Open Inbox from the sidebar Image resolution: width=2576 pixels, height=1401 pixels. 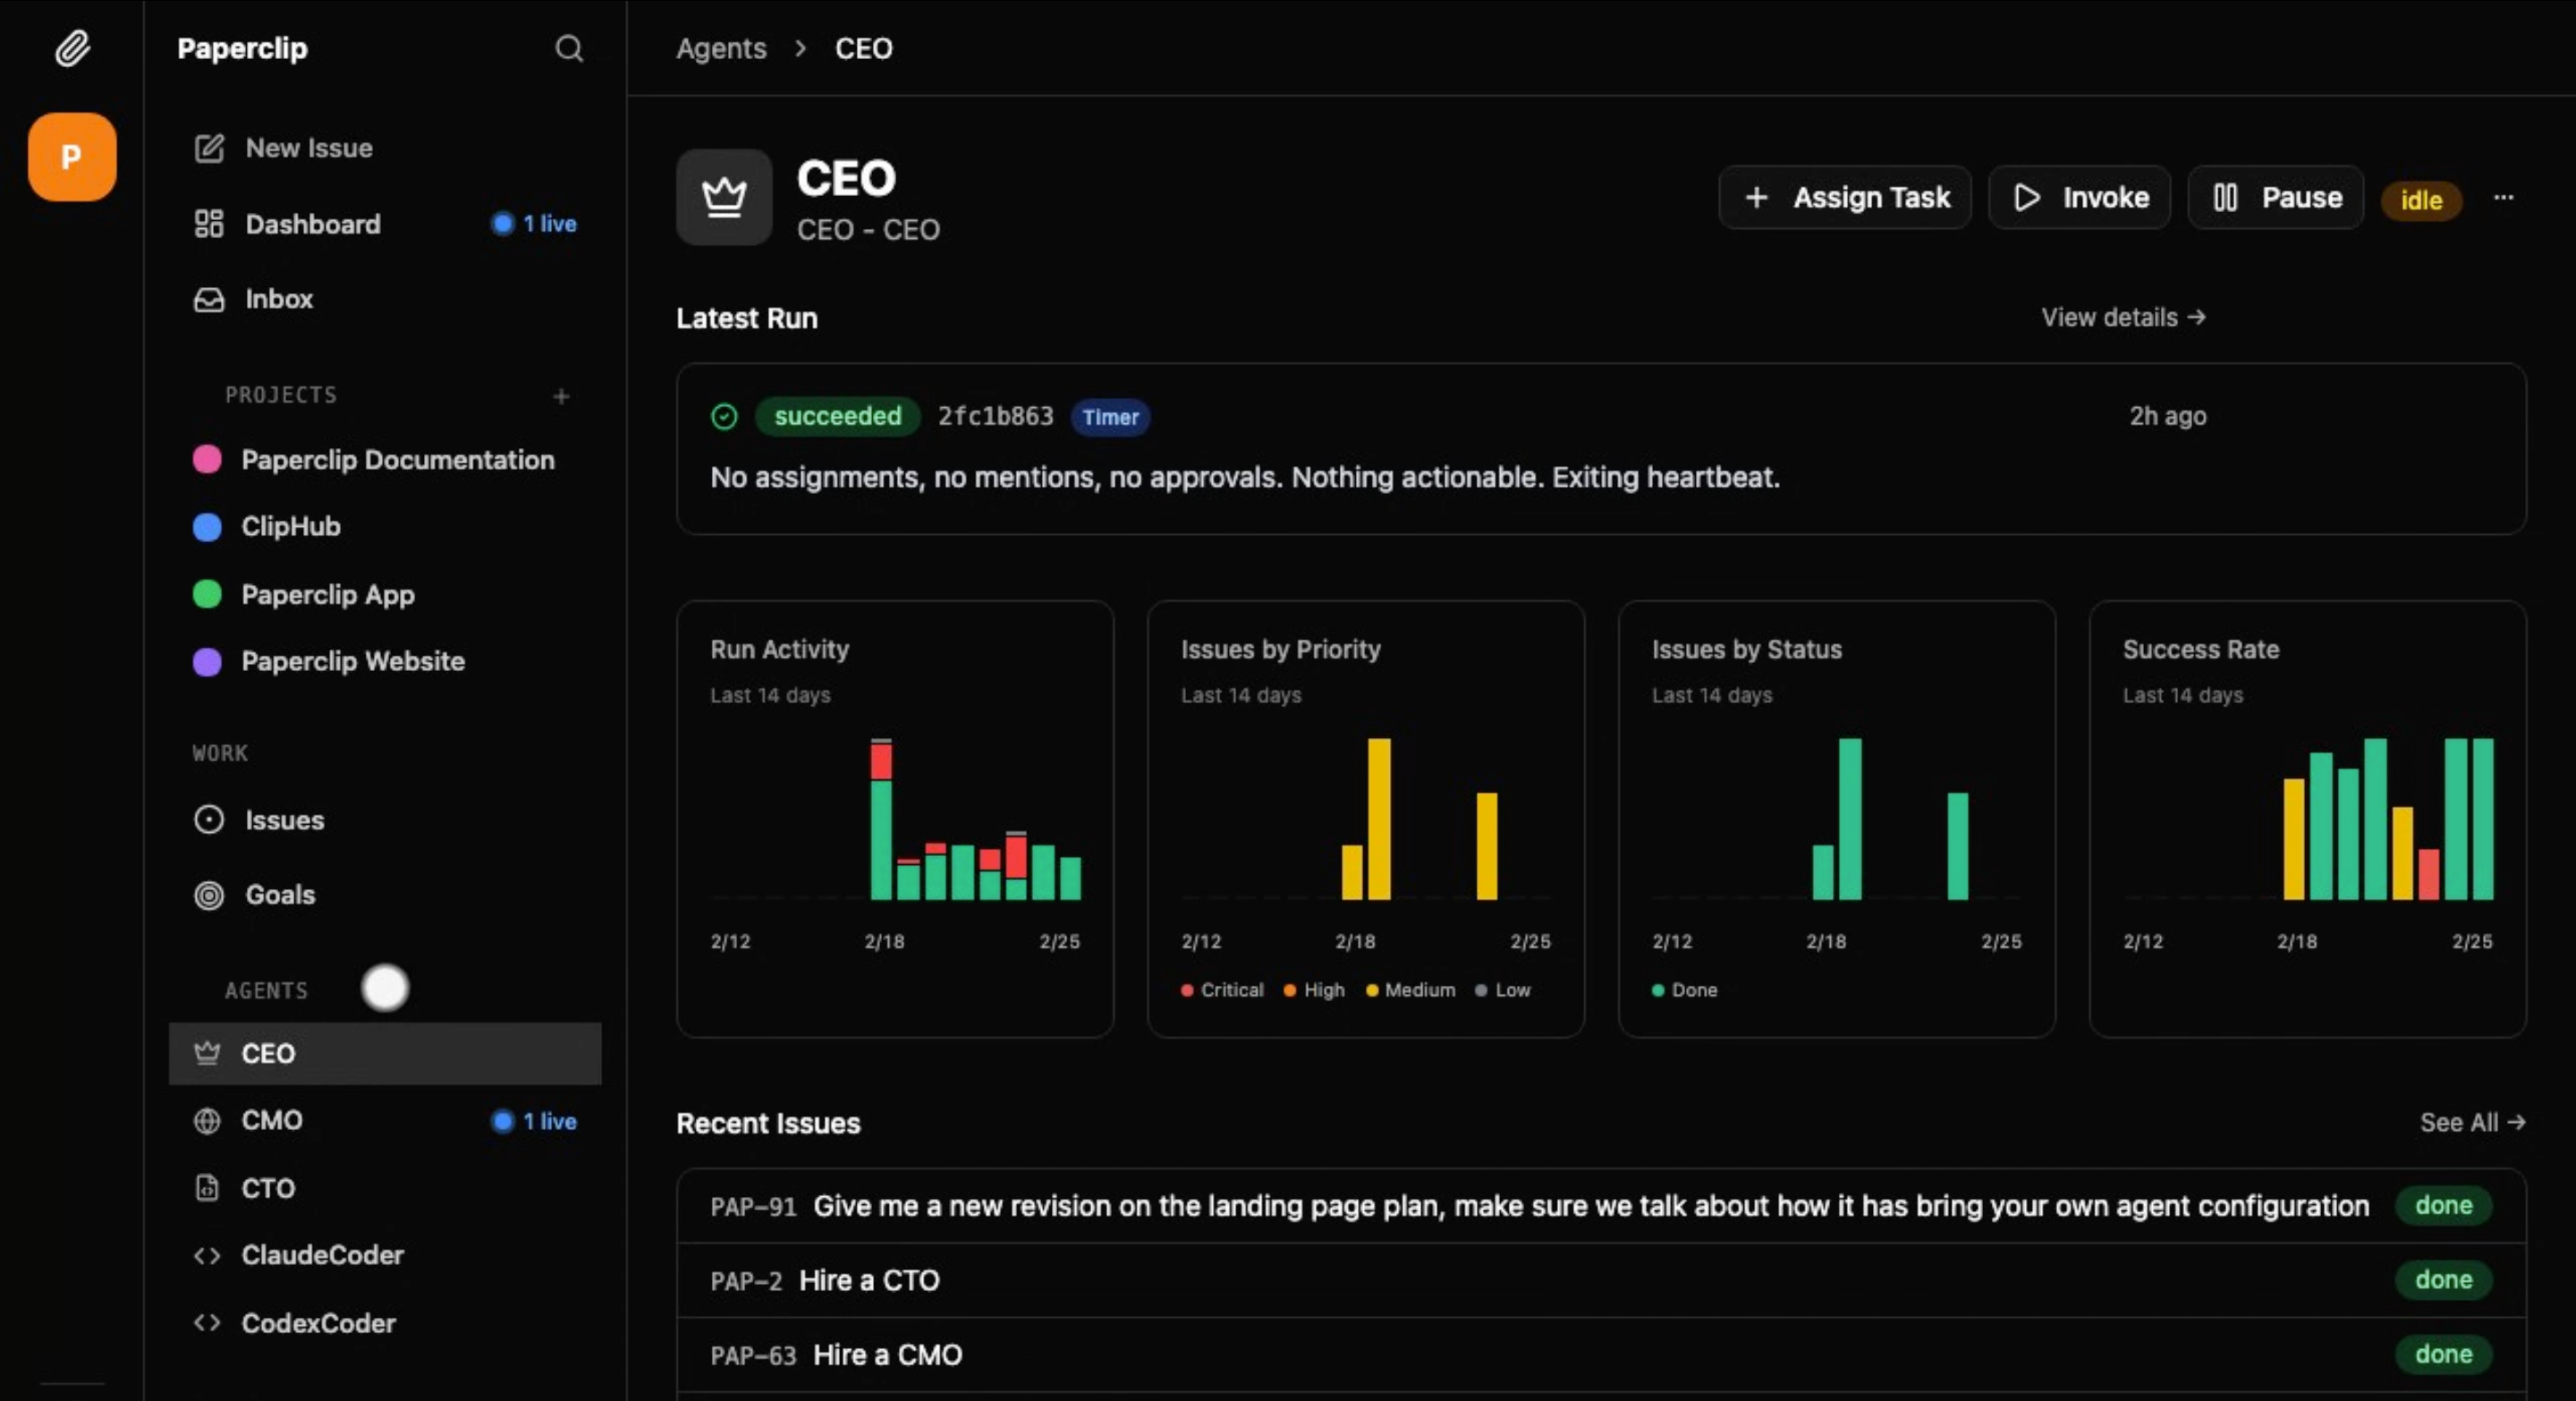tap(278, 299)
